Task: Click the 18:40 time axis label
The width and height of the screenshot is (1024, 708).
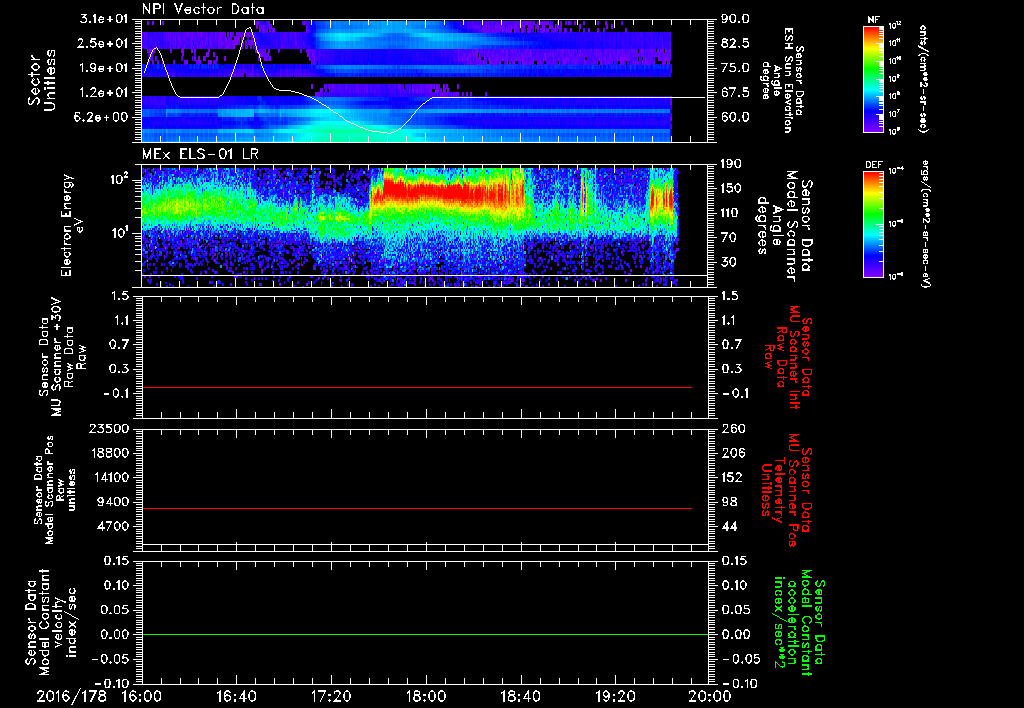Action: 520,696
